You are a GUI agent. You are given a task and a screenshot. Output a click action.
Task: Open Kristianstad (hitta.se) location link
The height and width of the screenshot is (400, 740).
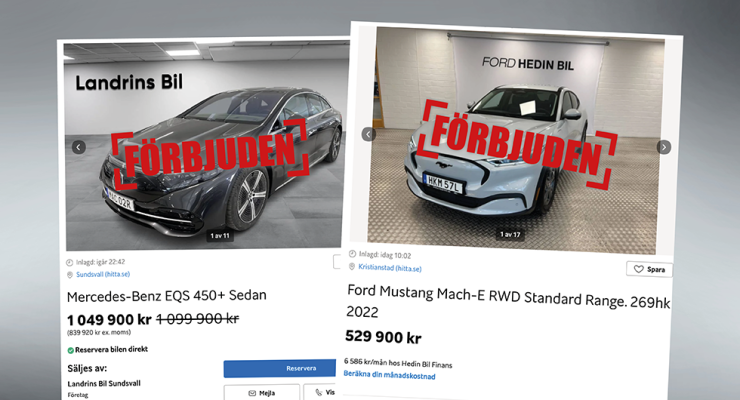390,268
